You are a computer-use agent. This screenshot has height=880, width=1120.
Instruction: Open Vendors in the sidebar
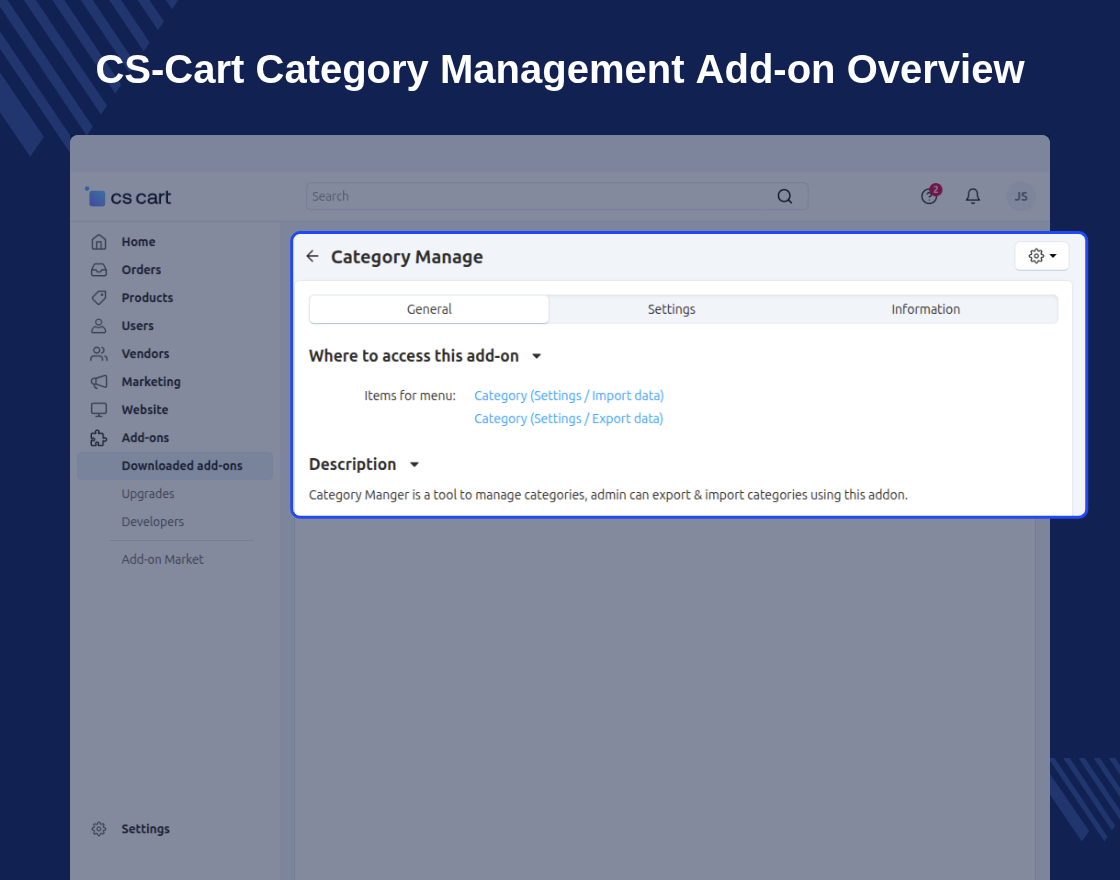[x=145, y=354]
